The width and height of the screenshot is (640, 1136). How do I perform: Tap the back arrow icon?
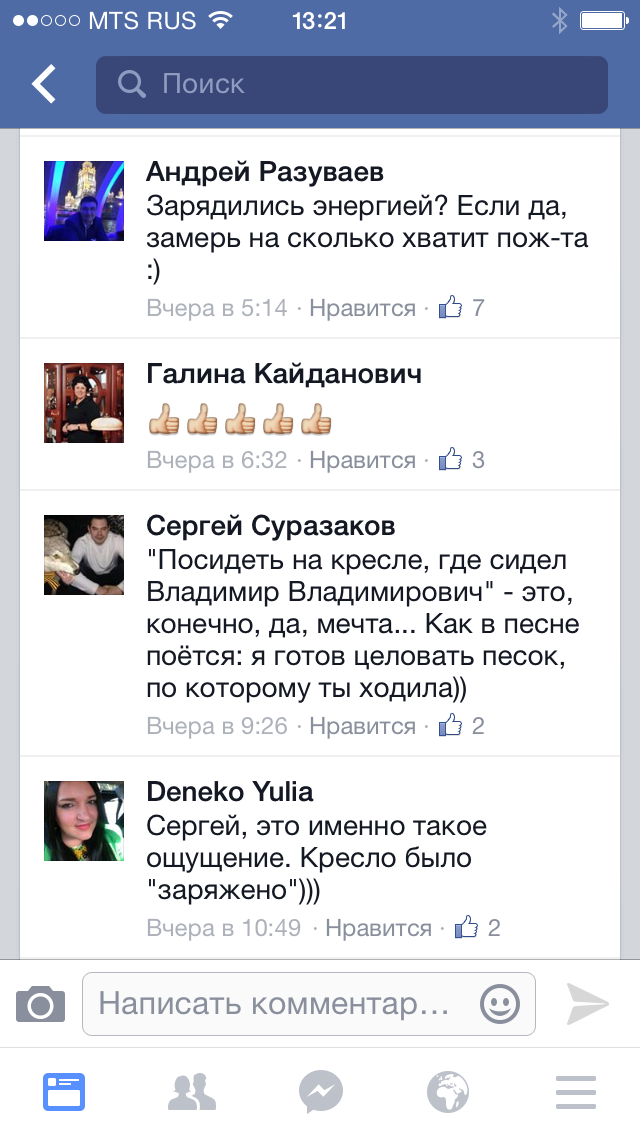pyautogui.click(x=43, y=84)
